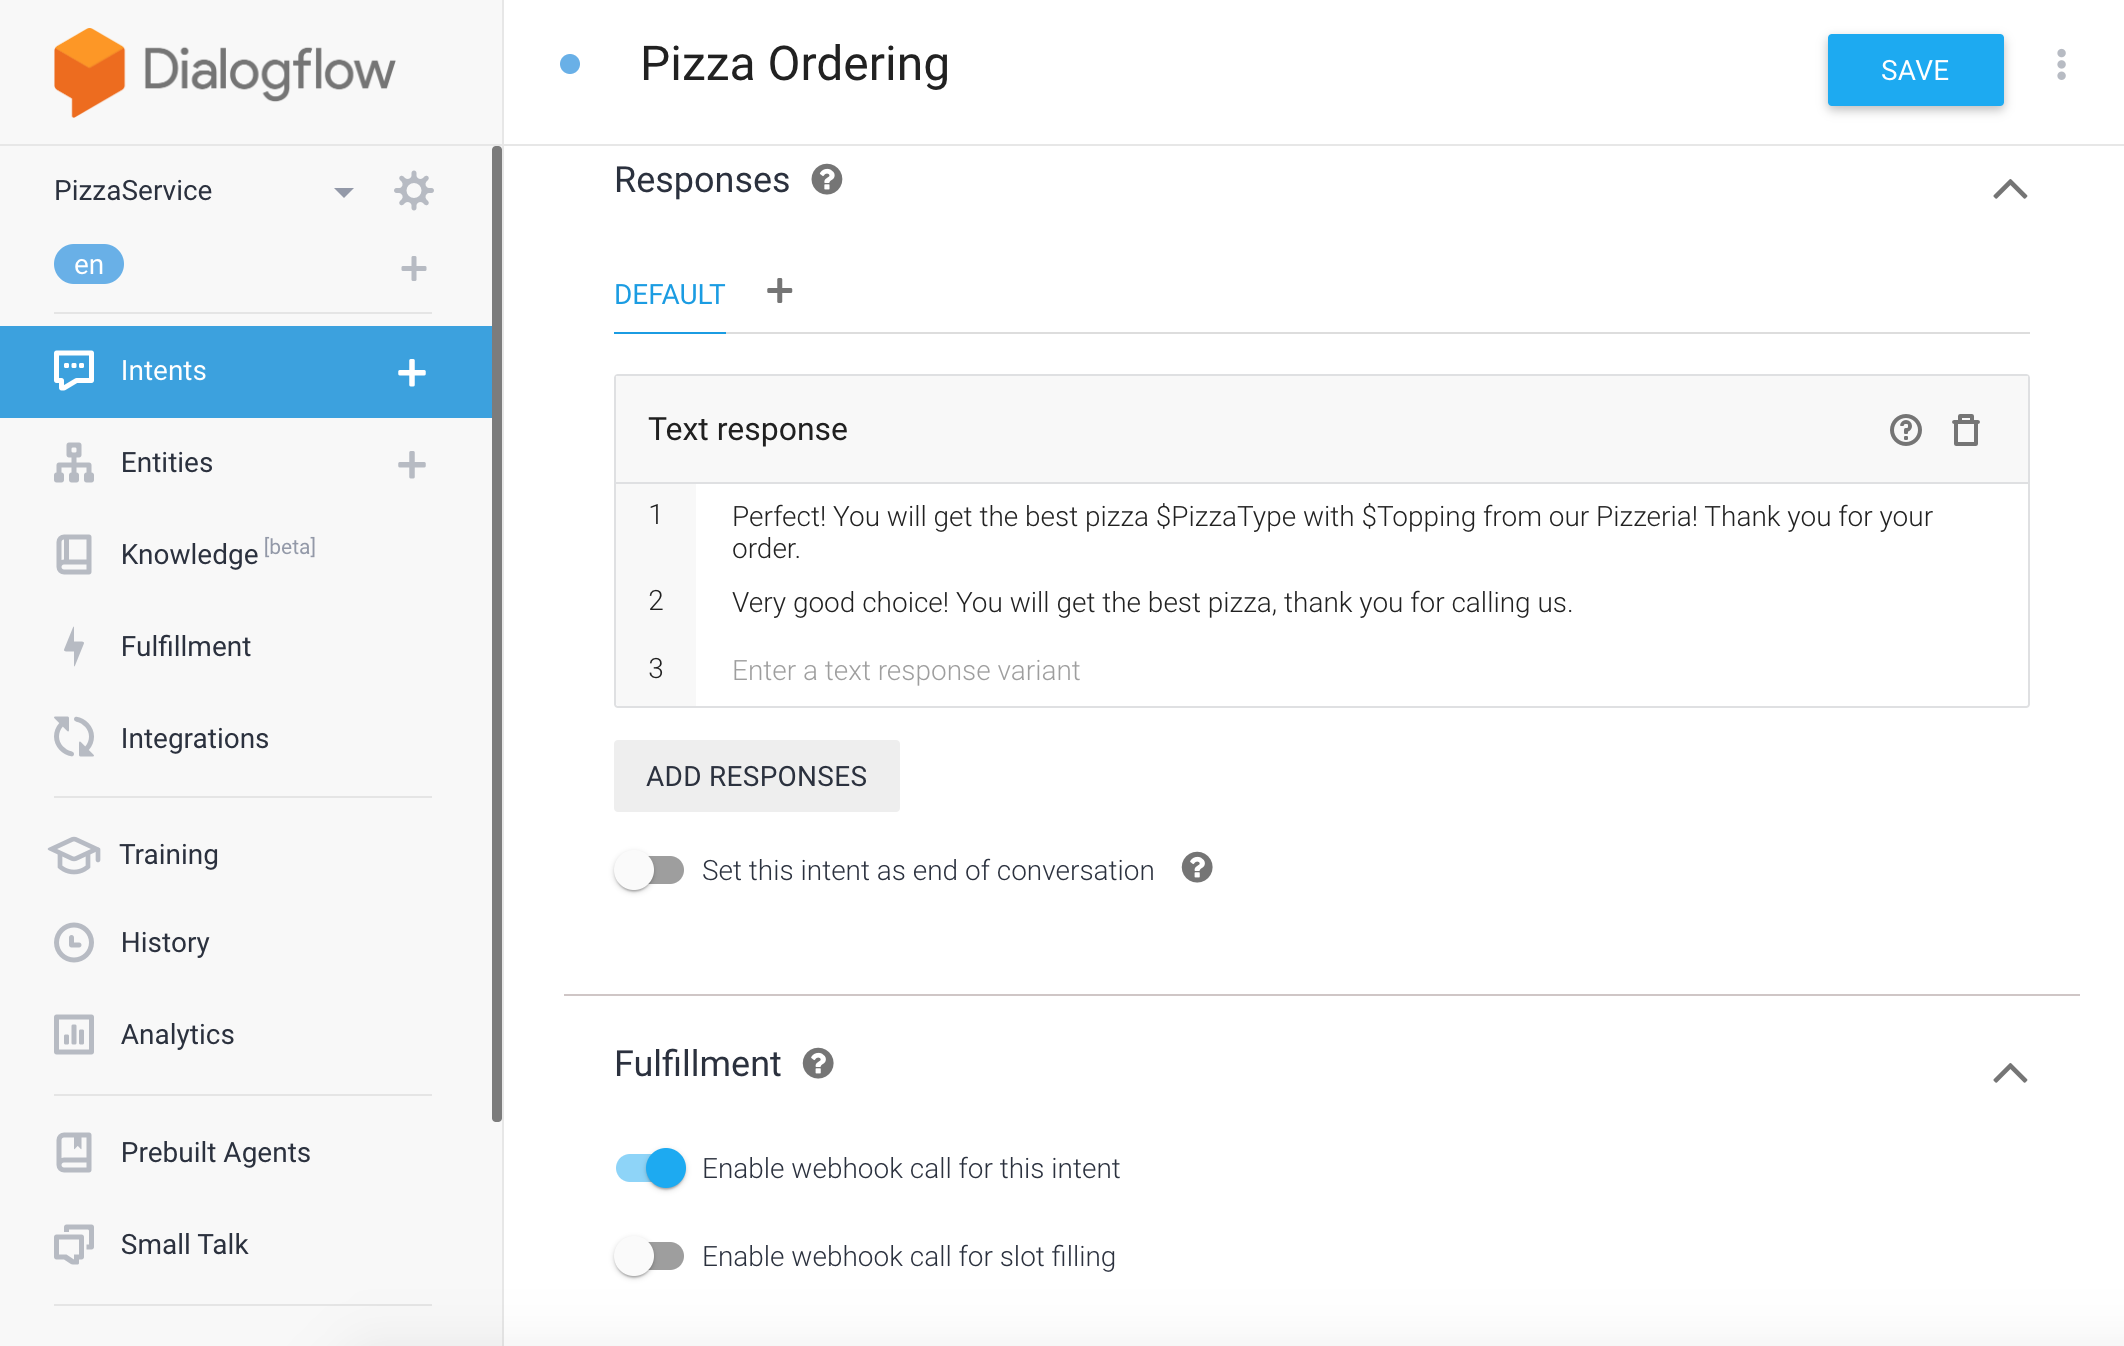Collapse the Responses section
Image resolution: width=2124 pixels, height=1346 pixels.
2010,189
